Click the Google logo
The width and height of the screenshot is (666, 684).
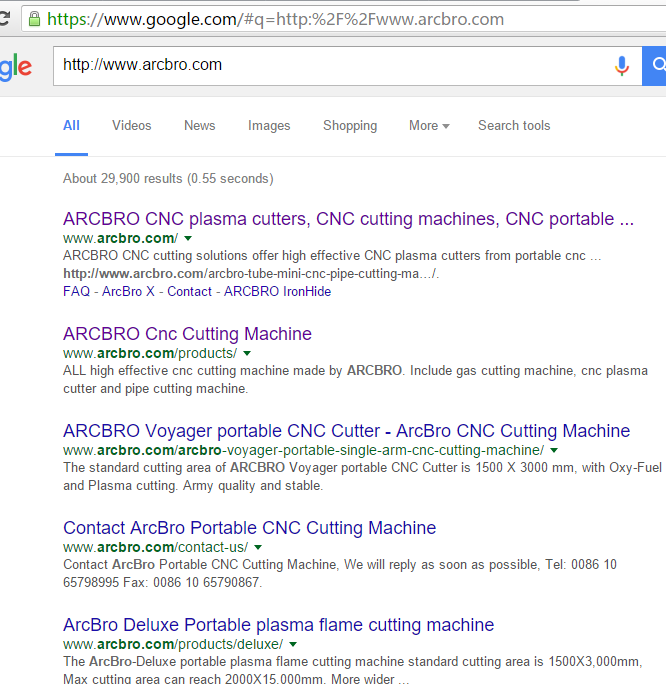[x=16, y=67]
